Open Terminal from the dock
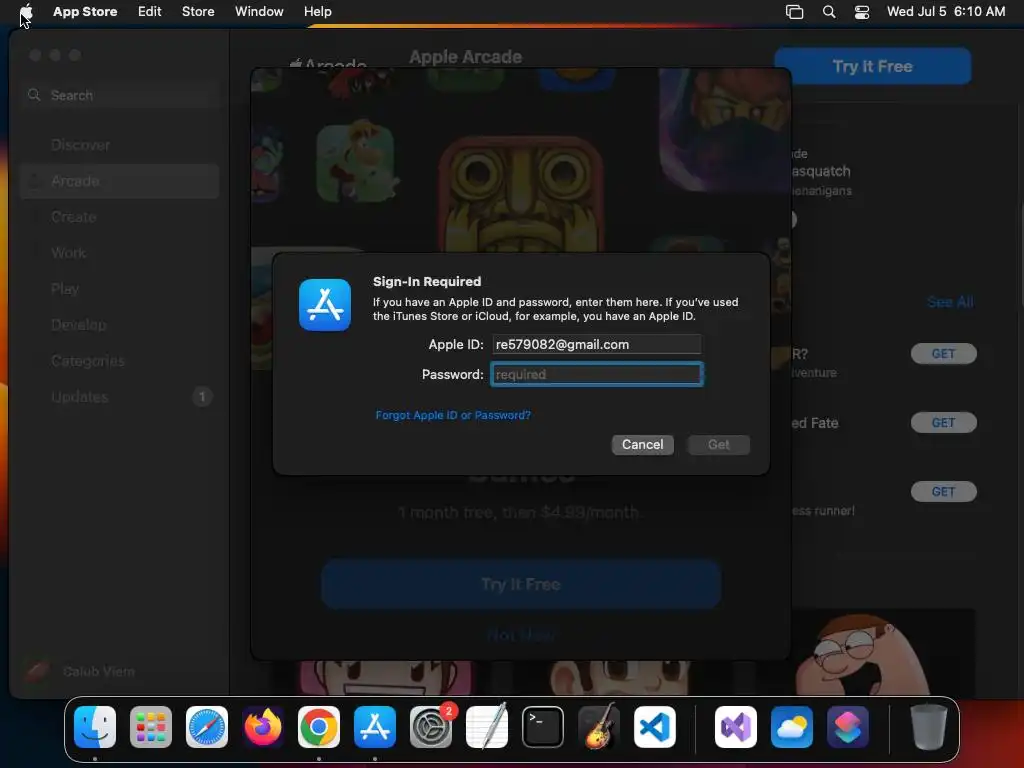 pyautogui.click(x=543, y=727)
